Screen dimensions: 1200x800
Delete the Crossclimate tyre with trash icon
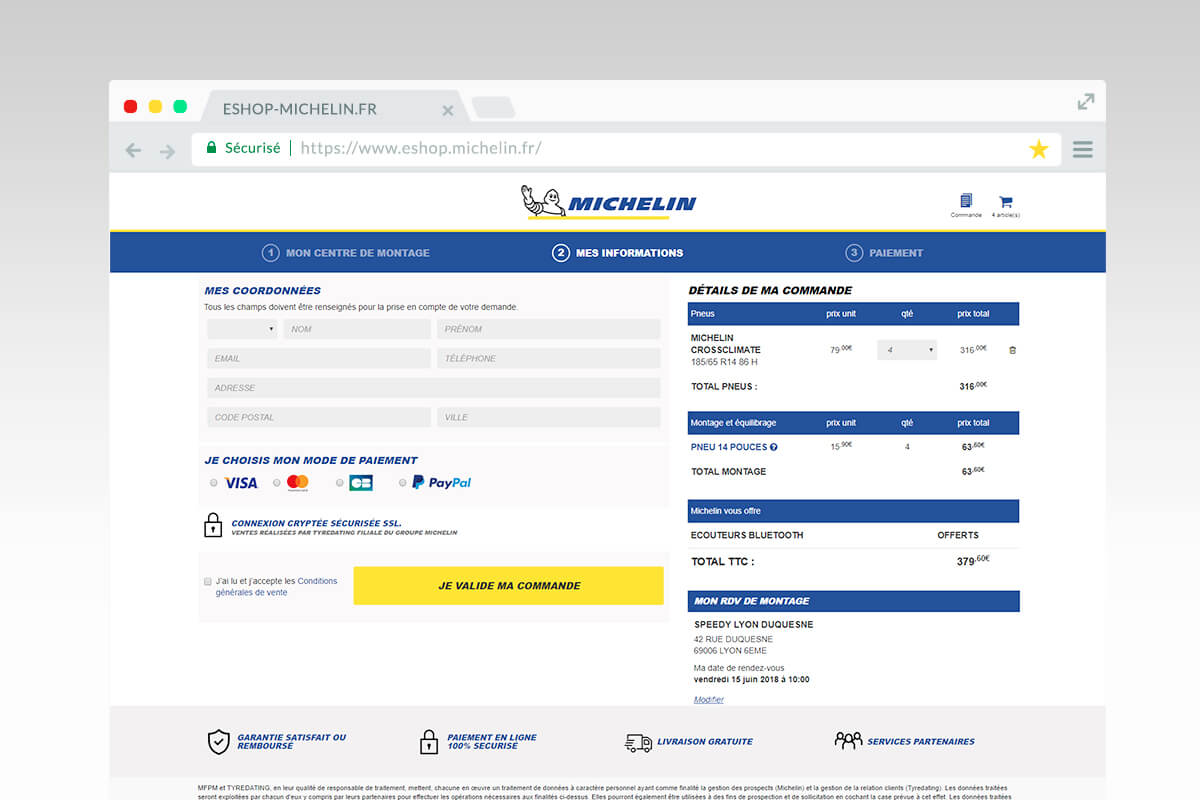1012,350
